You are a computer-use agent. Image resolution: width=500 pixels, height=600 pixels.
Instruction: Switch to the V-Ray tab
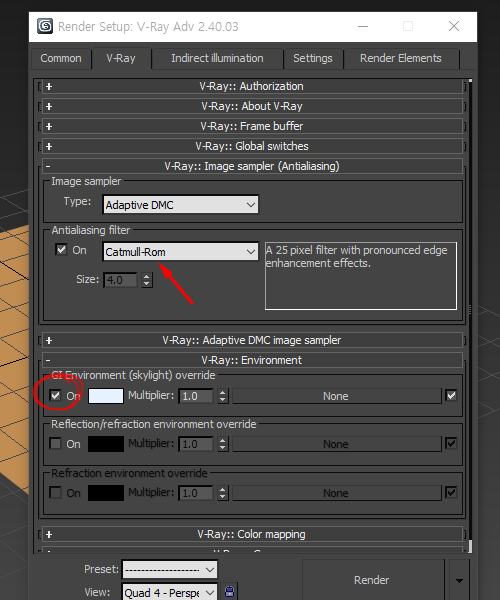[121, 58]
